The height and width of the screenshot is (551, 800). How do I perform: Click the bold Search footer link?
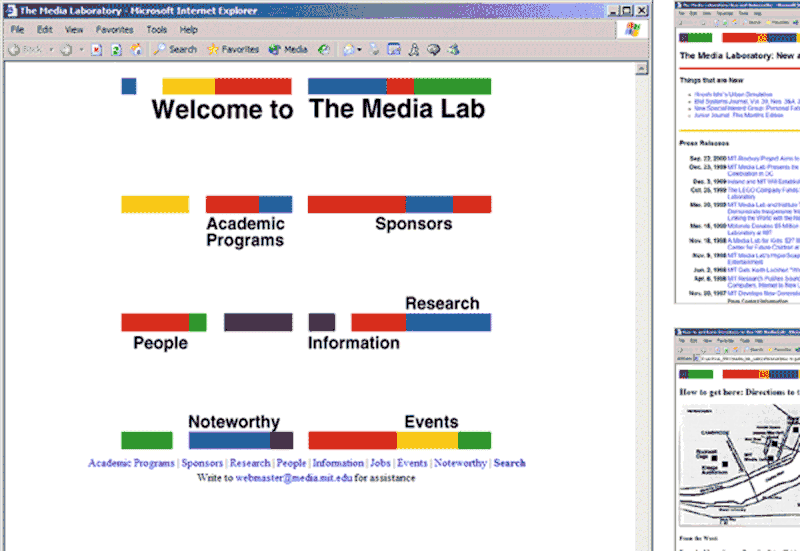[x=509, y=463]
